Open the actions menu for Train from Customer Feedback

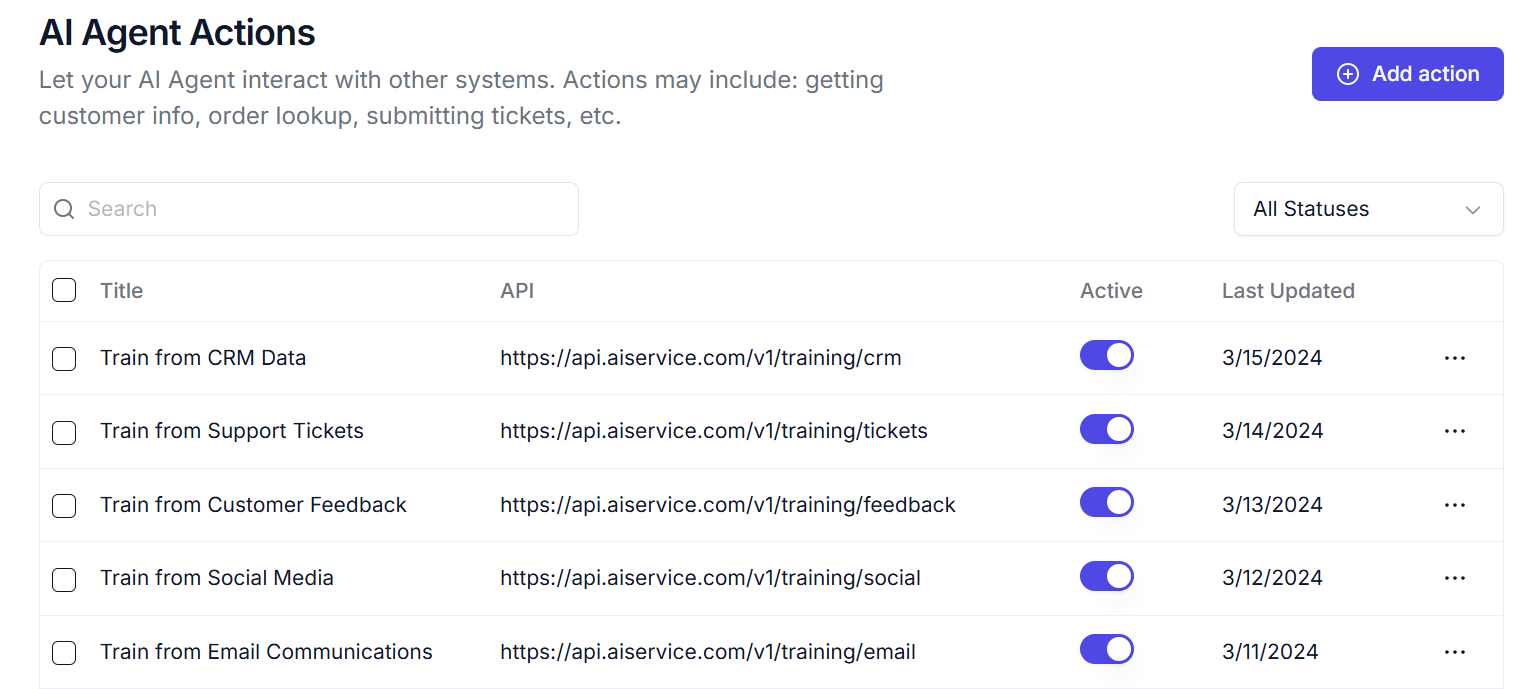click(x=1455, y=504)
